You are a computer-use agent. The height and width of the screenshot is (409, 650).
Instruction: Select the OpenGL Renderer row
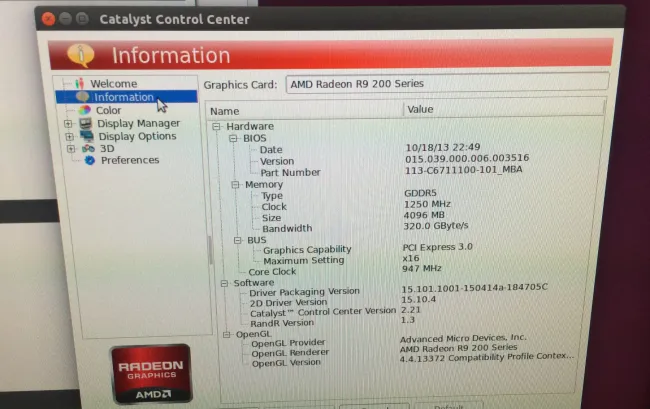[x=290, y=353]
